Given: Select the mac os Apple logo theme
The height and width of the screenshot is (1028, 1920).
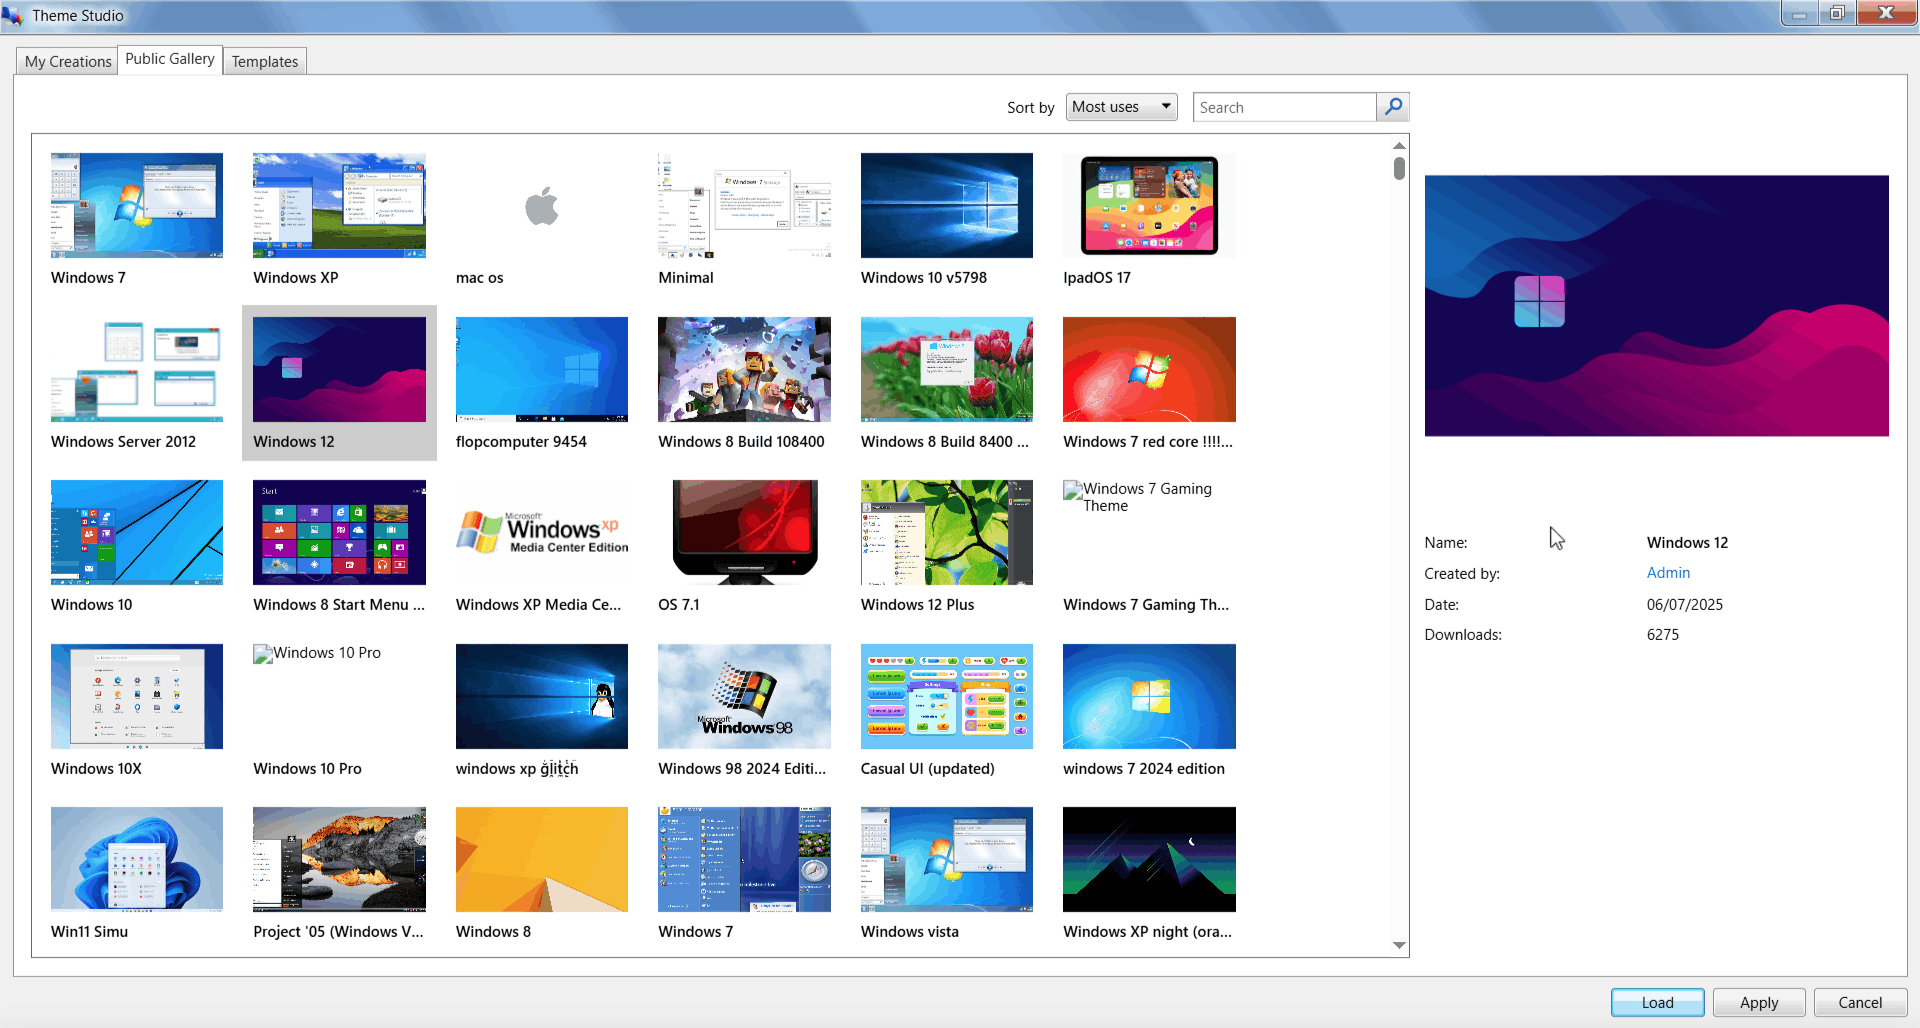Looking at the screenshot, I should (541, 205).
